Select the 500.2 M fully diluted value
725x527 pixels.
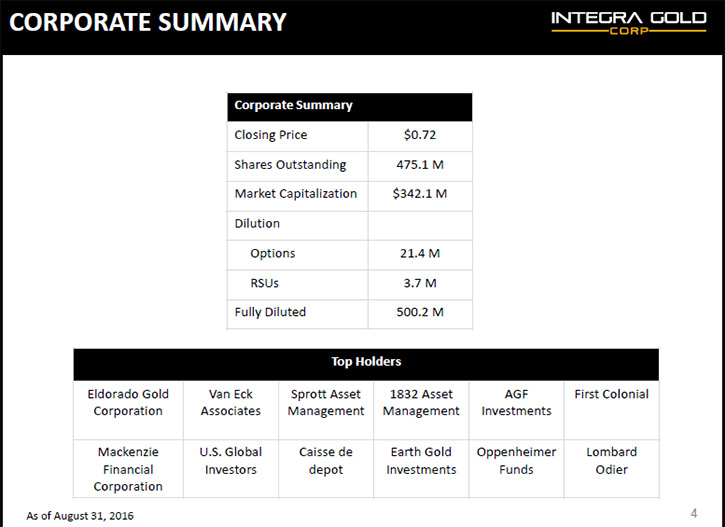pyautogui.click(x=420, y=312)
